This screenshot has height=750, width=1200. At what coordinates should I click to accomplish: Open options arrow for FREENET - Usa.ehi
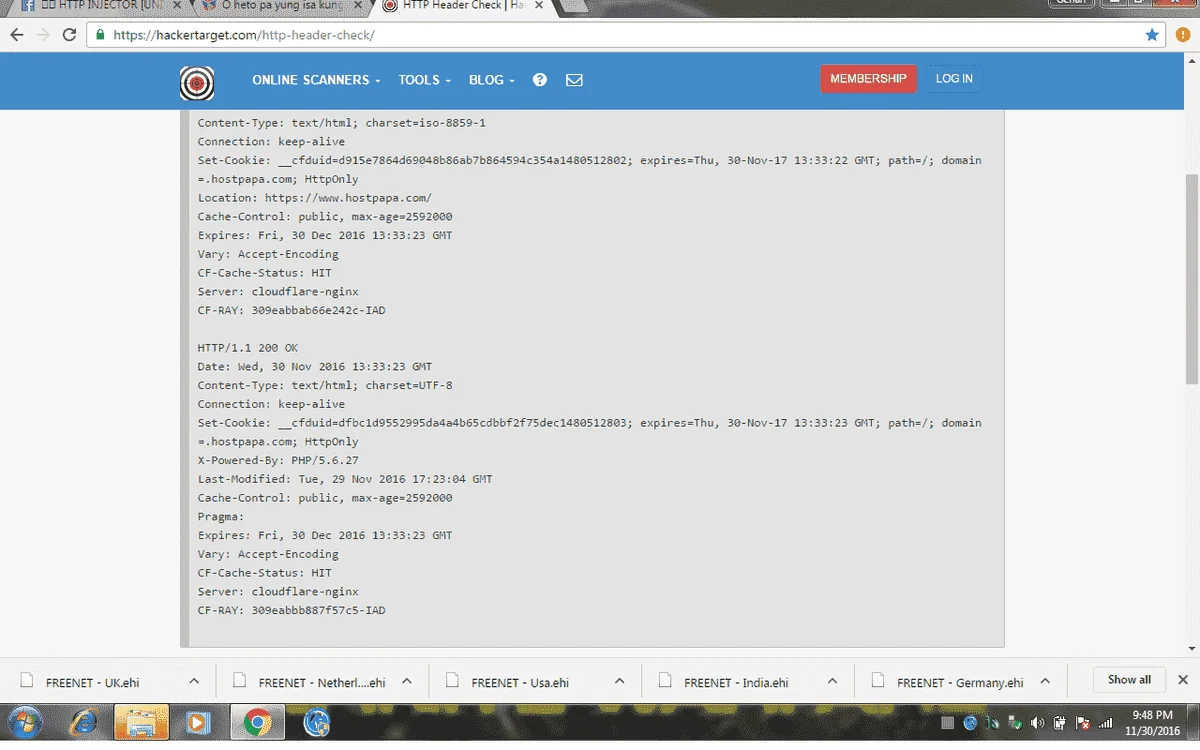click(620, 681)
